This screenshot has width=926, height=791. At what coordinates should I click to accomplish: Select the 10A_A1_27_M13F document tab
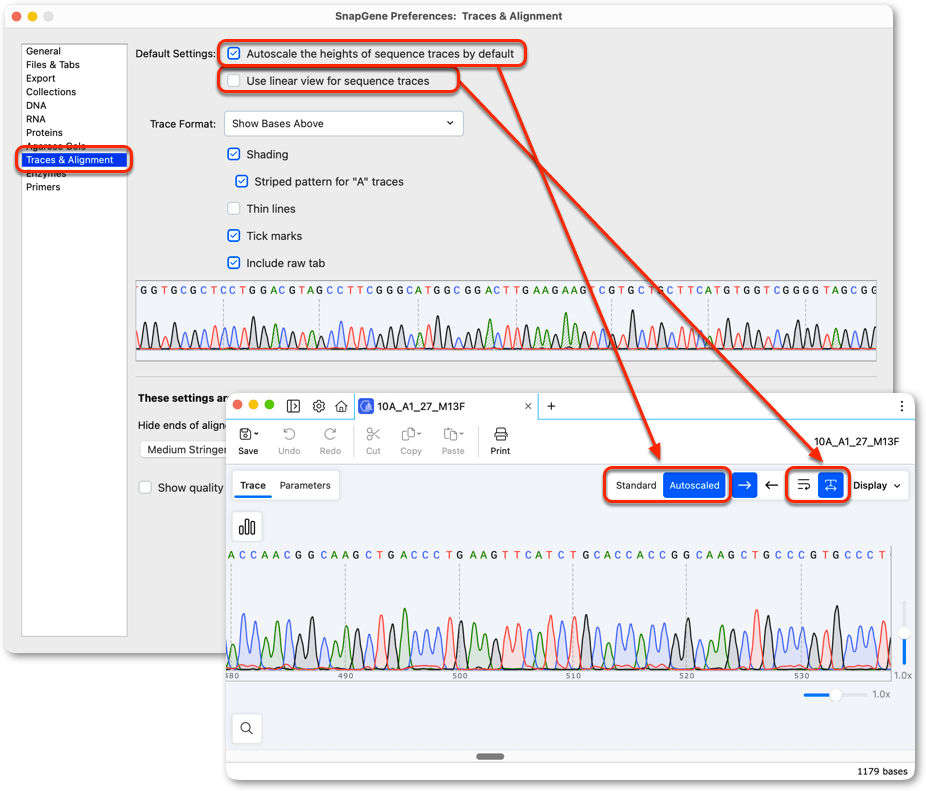[446, 406]
